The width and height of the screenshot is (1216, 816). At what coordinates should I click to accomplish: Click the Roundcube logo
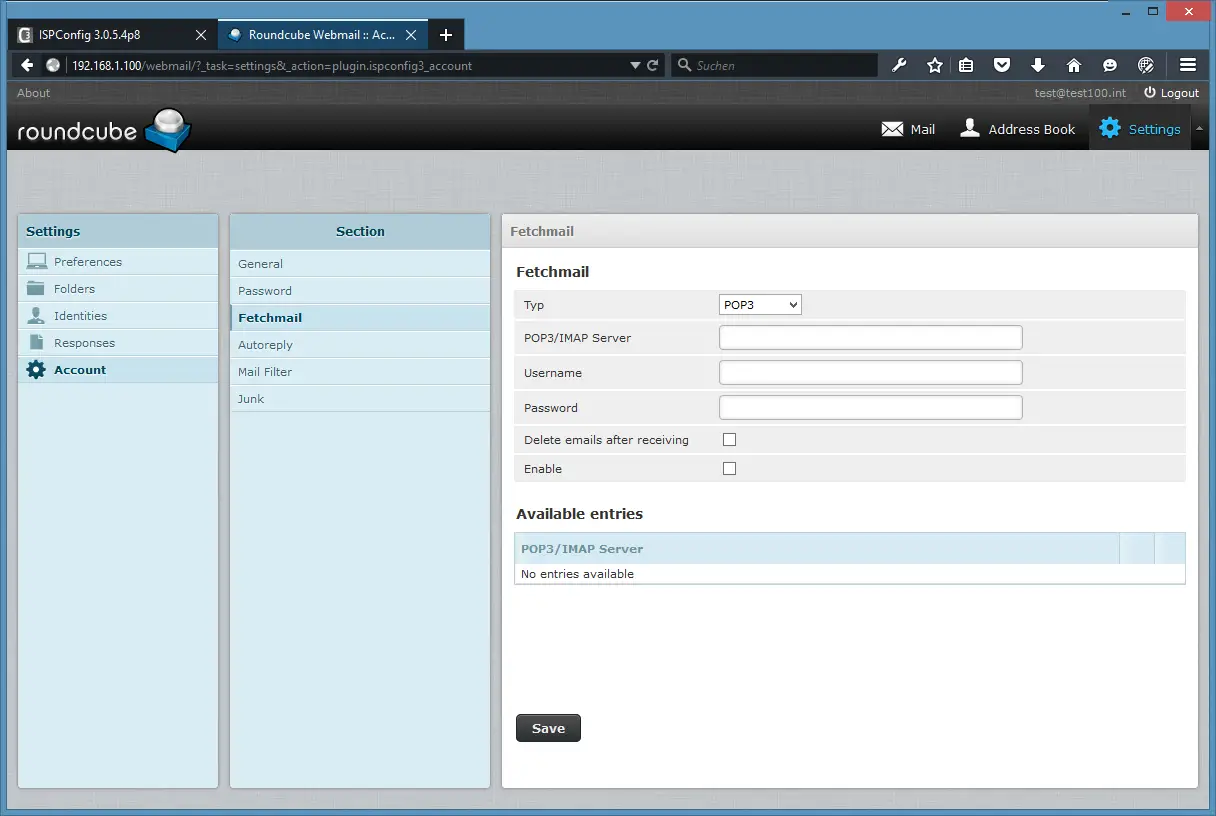coord(104,130)
